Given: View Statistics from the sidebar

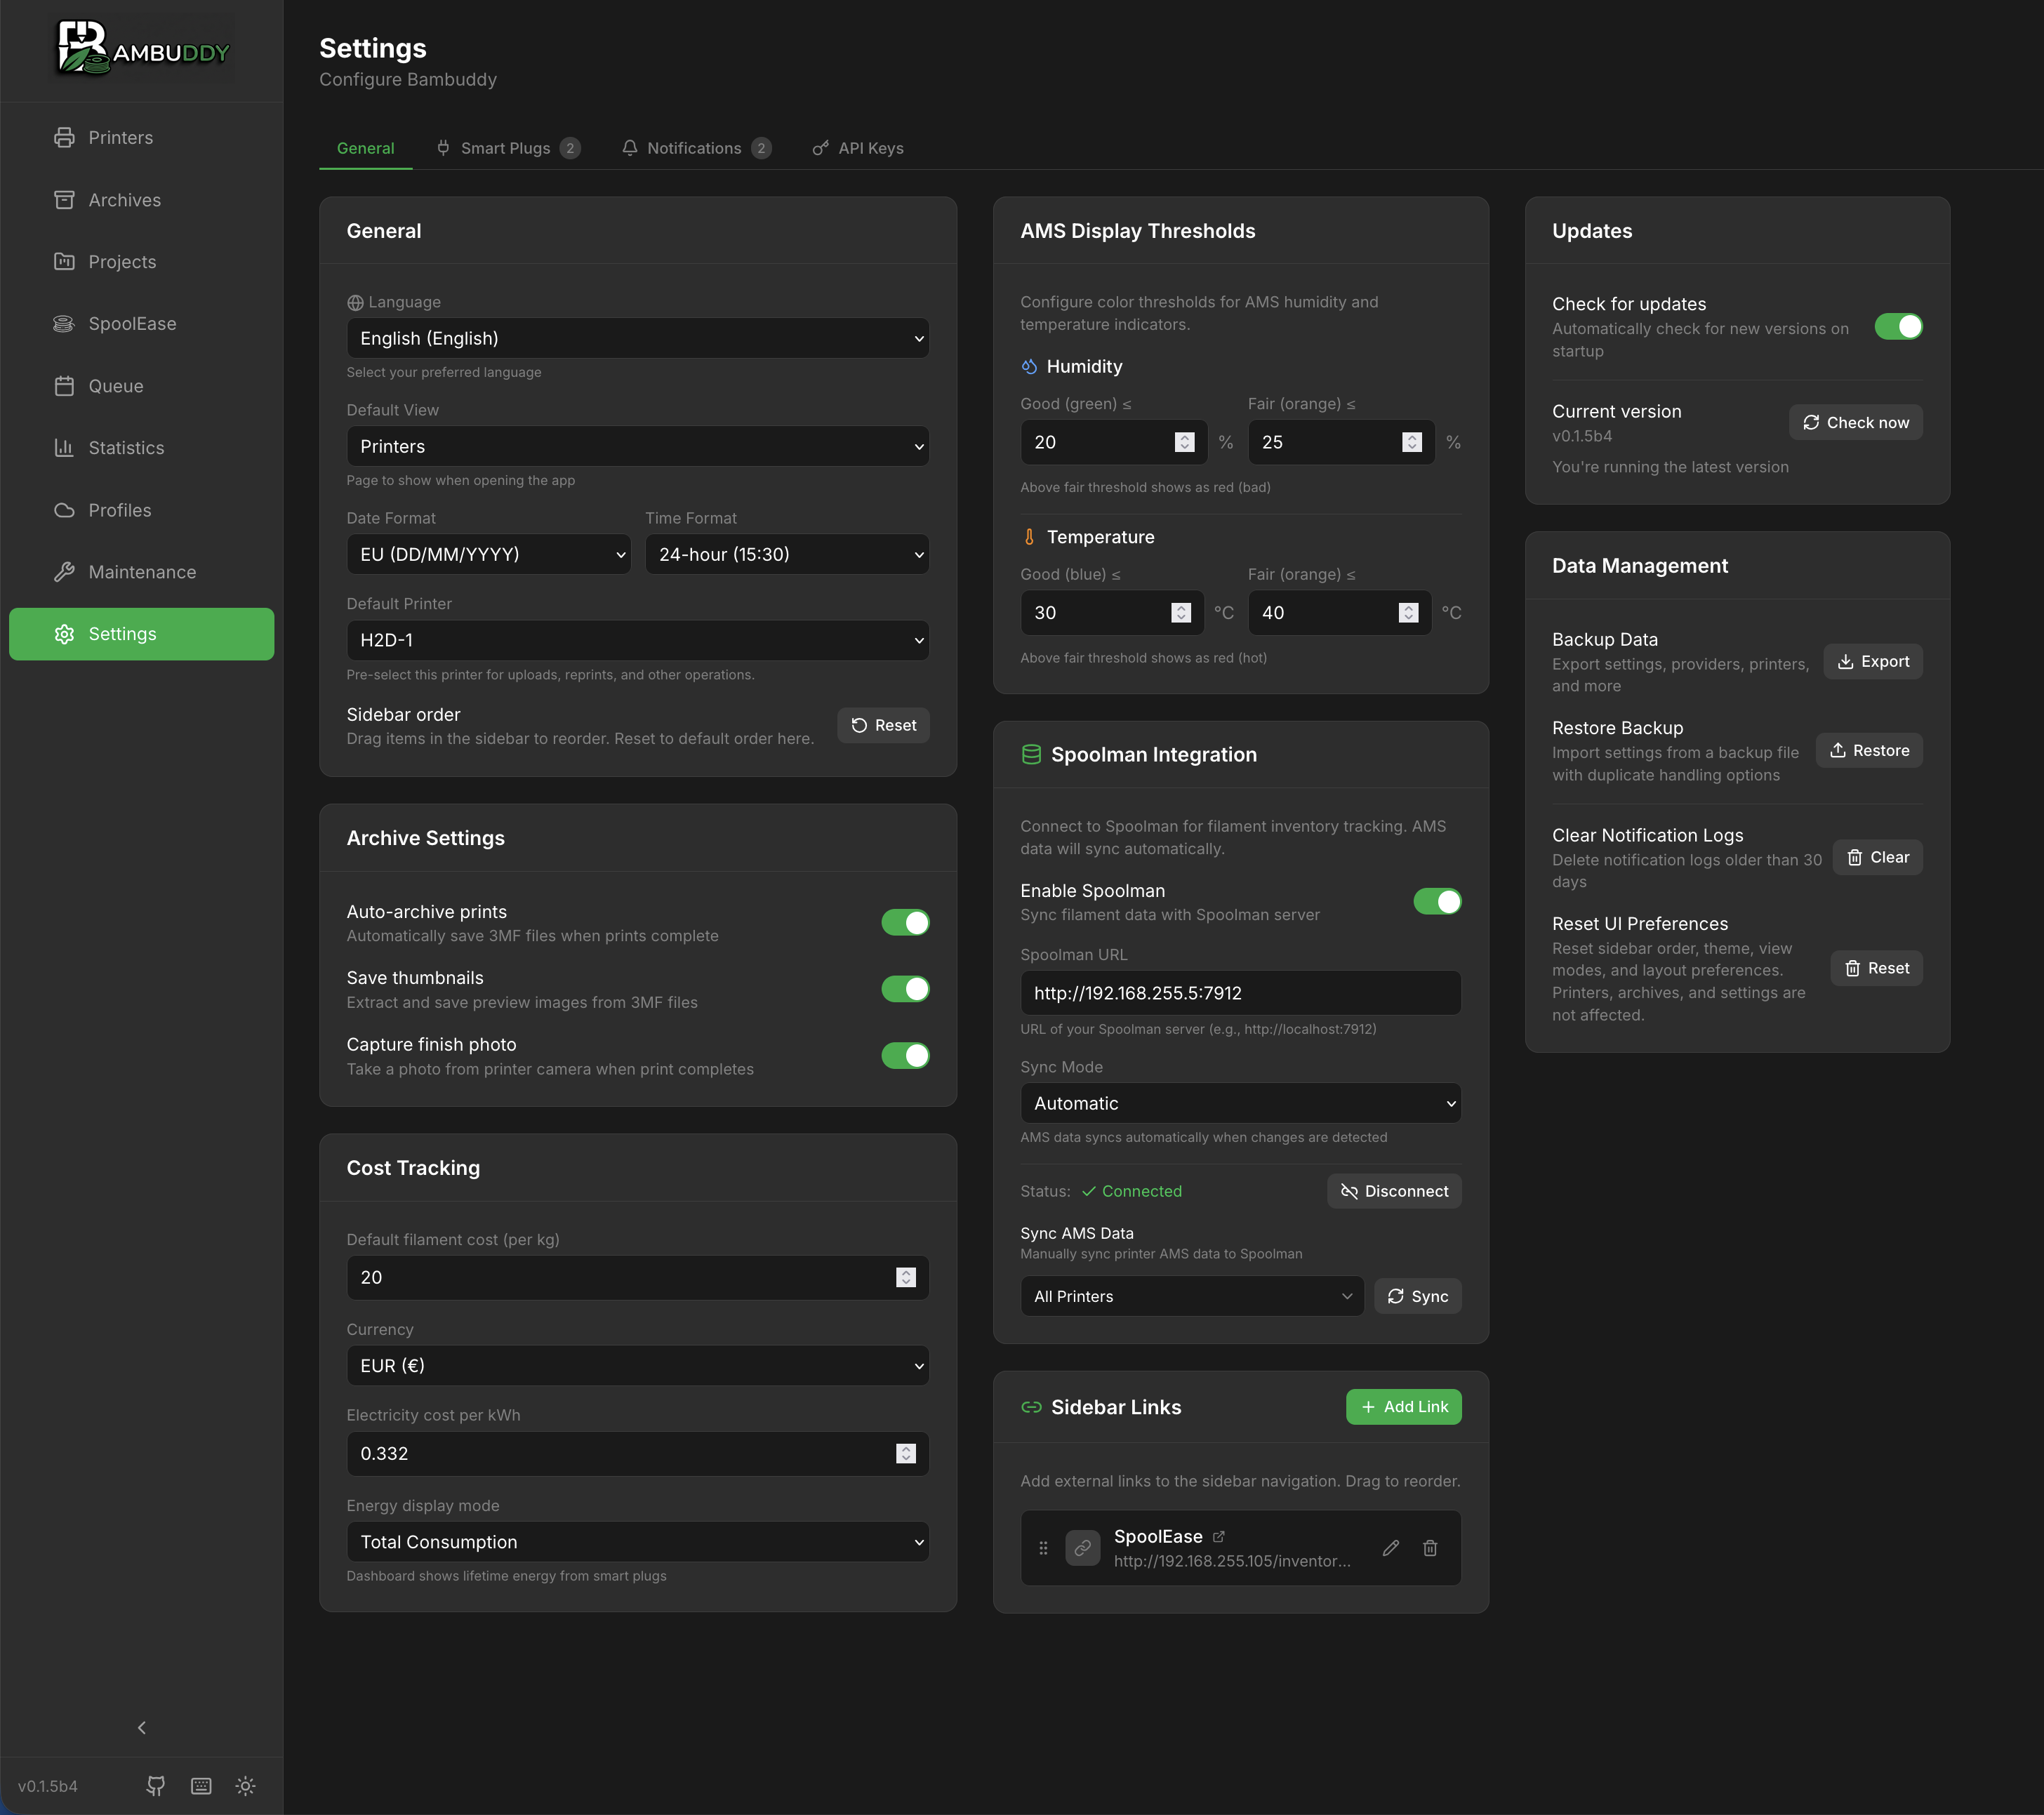Looking at the screenshot, I should coord(142,448).
